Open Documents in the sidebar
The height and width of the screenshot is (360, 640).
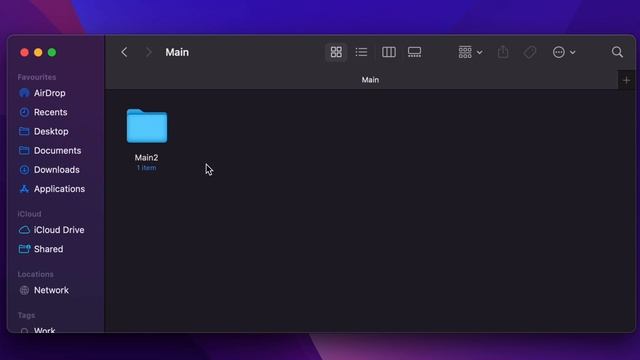[x=57, y=151]
